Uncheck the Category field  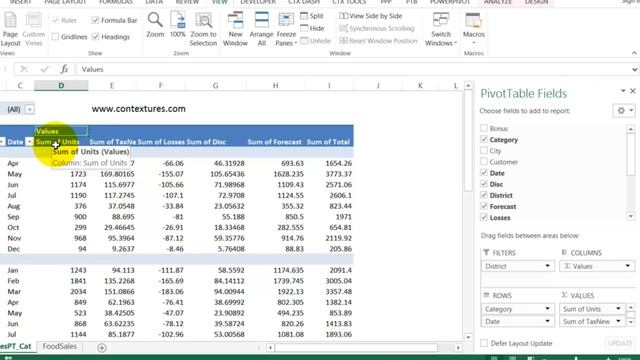pos(484,139)
